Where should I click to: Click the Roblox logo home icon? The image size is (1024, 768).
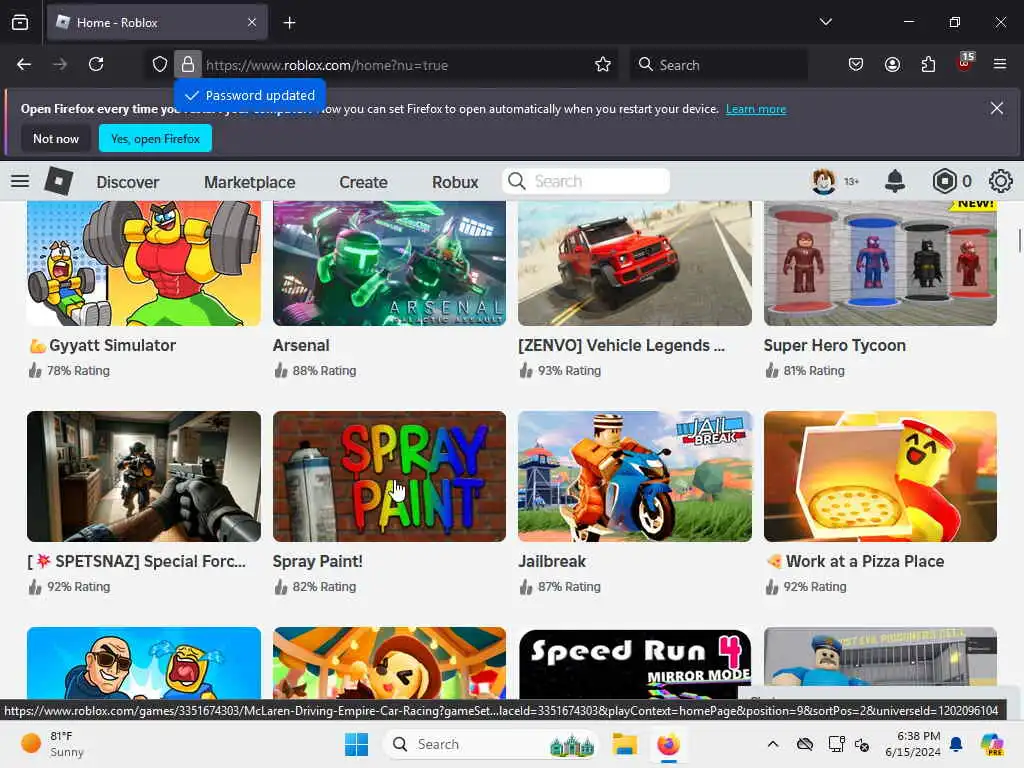coord(58,181)
